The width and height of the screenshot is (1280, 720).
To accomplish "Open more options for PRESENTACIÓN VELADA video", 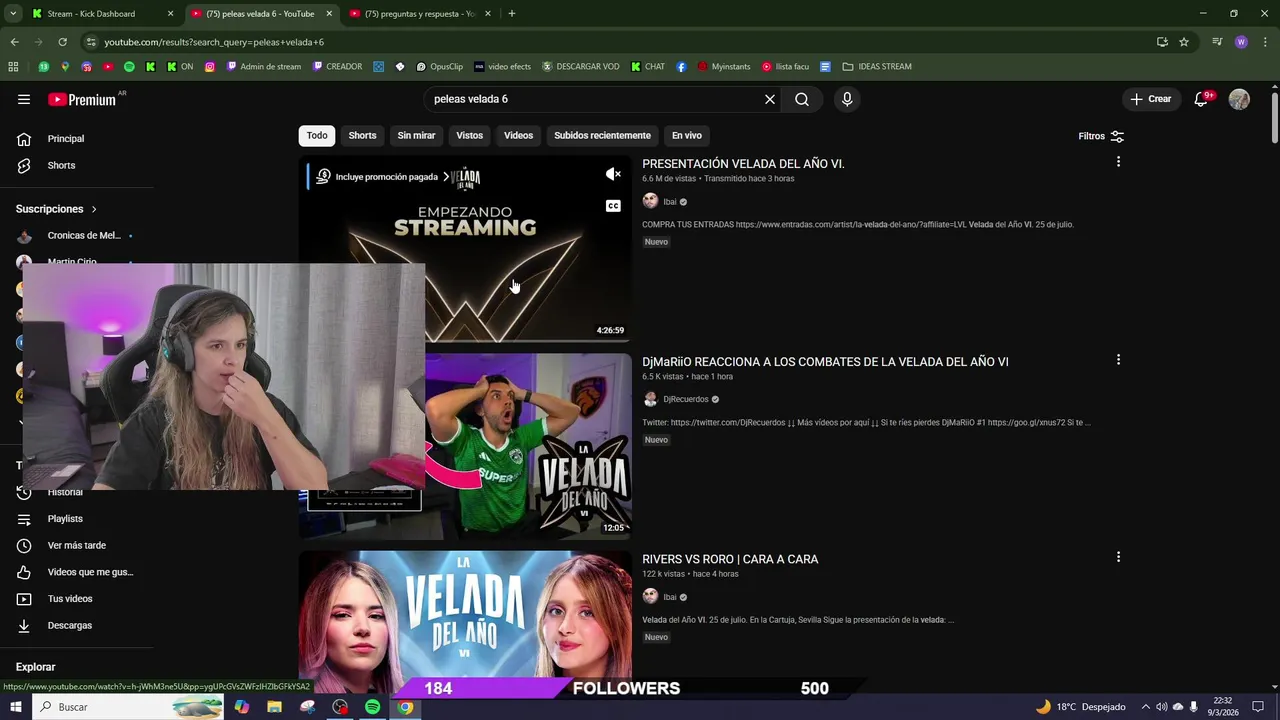I will pos(1118,162).
